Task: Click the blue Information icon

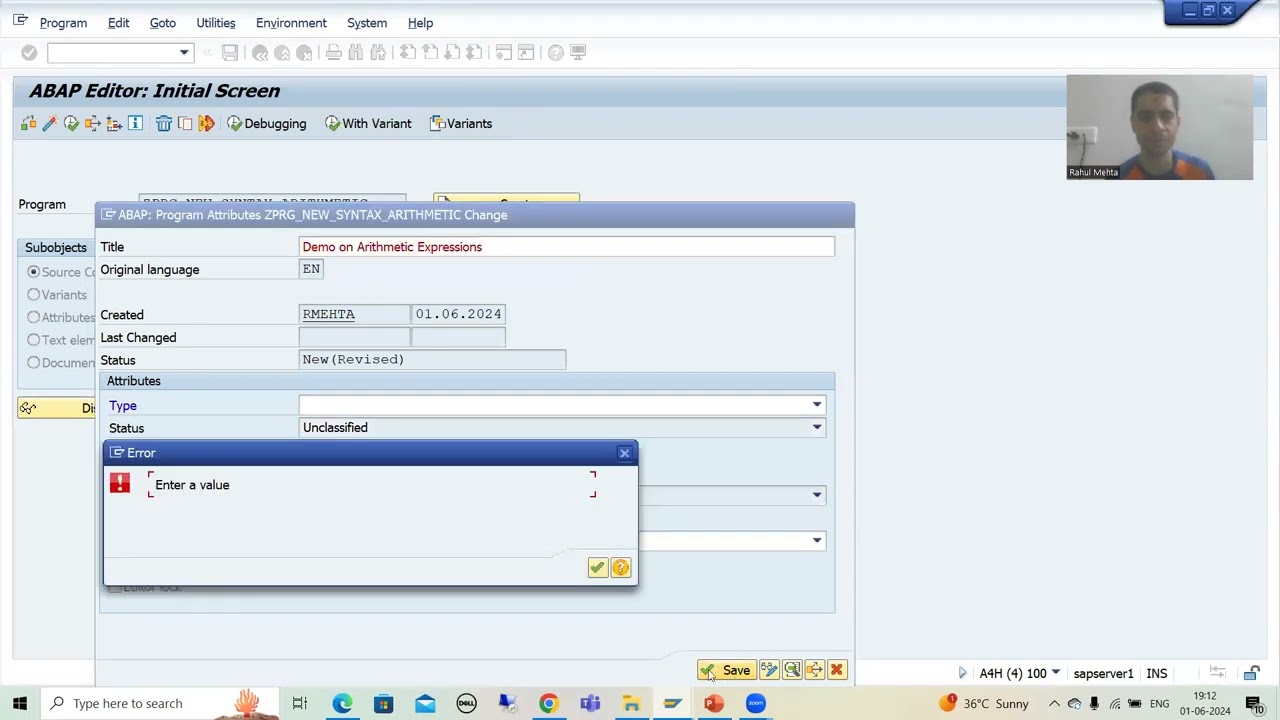Action: [x=135, y=124]
